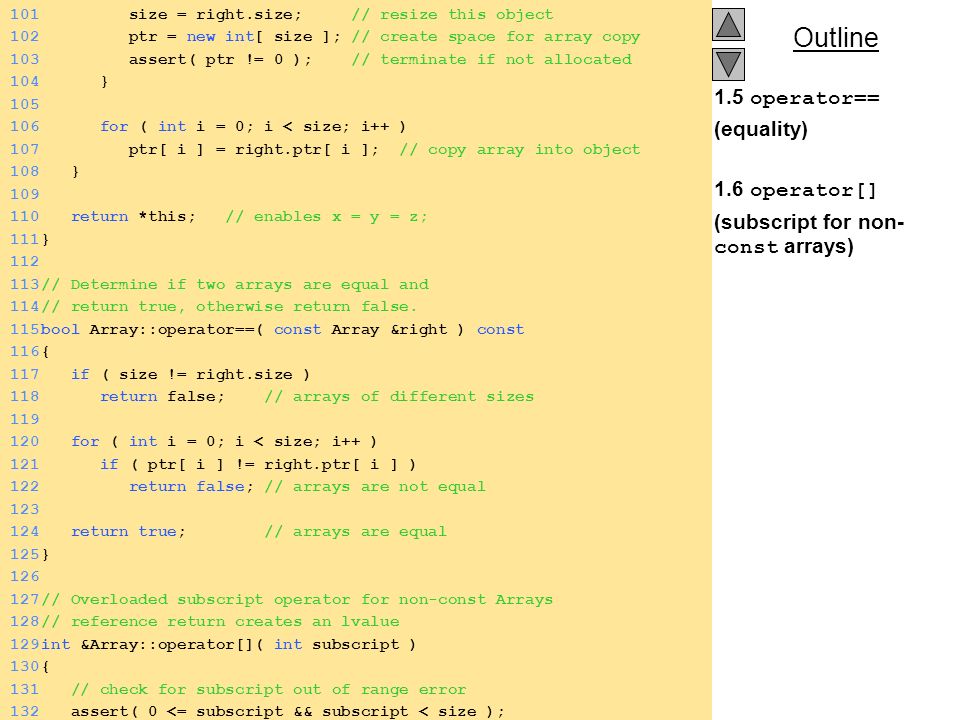The height and width of the screenshot is (720, 960).
Task: Click line 117 'if ( size != right.size )'
Action: pyautogui.click(x=190, y=375)
